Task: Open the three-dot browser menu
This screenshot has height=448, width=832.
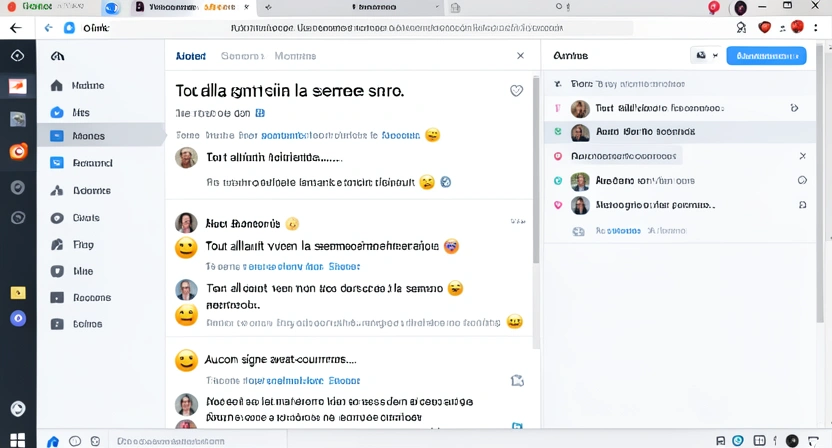Action: pos(816,28)
